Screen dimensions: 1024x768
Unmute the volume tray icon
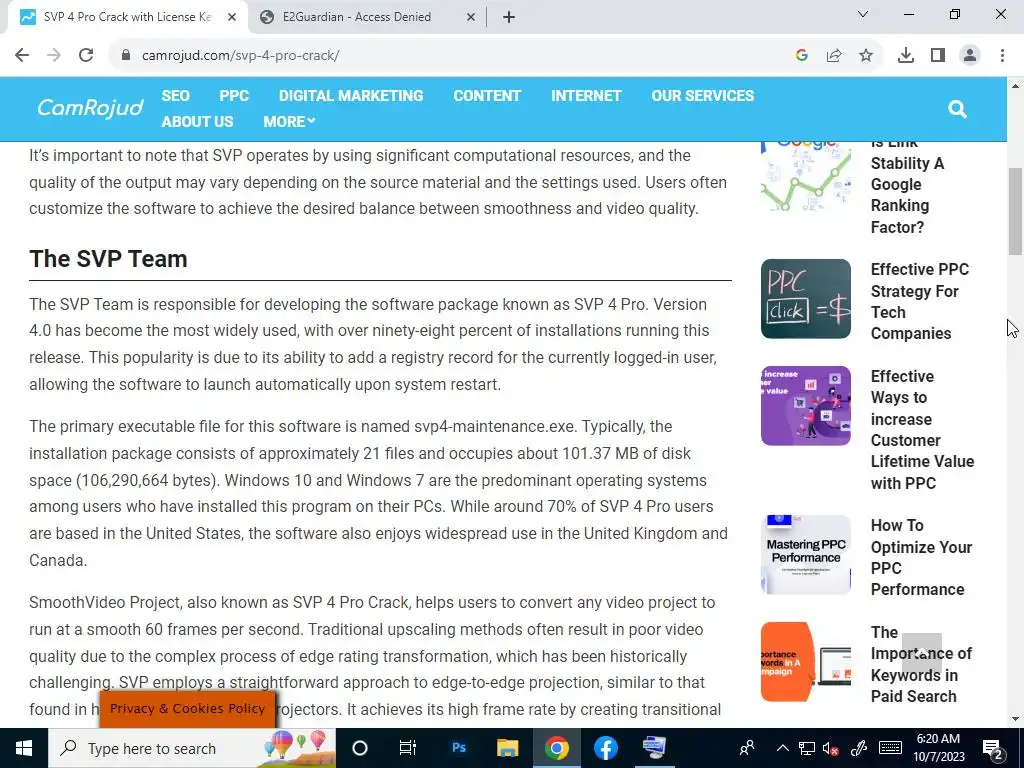pos(831,748)
